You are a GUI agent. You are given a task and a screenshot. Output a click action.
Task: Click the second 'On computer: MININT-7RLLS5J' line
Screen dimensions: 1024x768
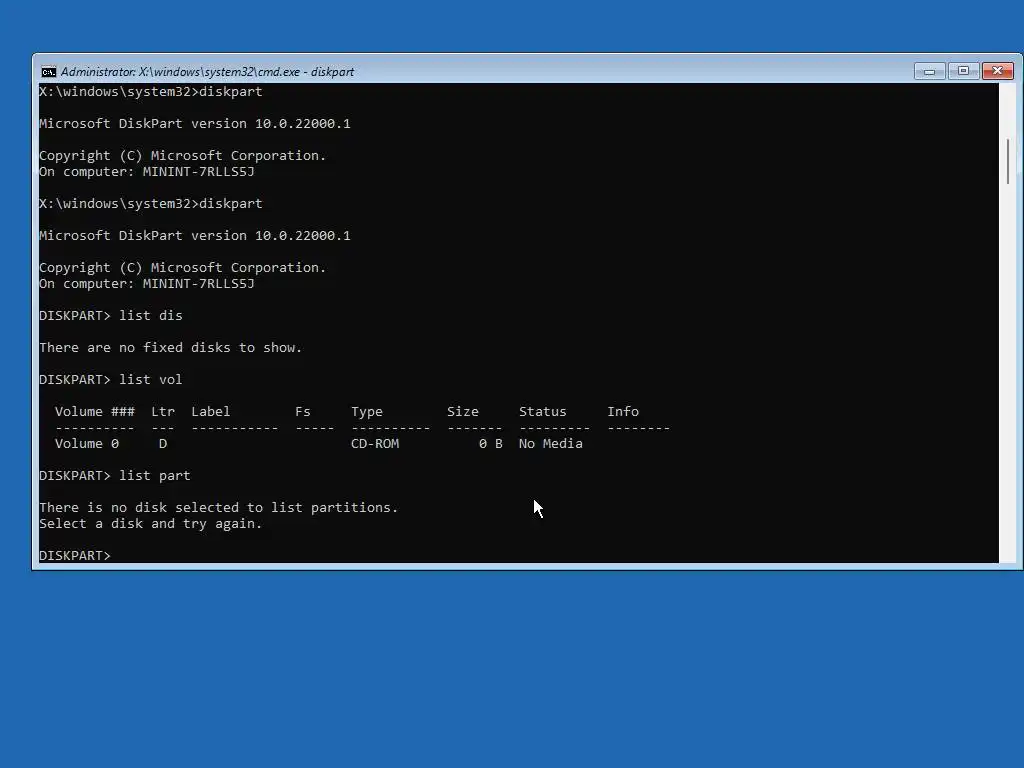(x=147, y=283)
